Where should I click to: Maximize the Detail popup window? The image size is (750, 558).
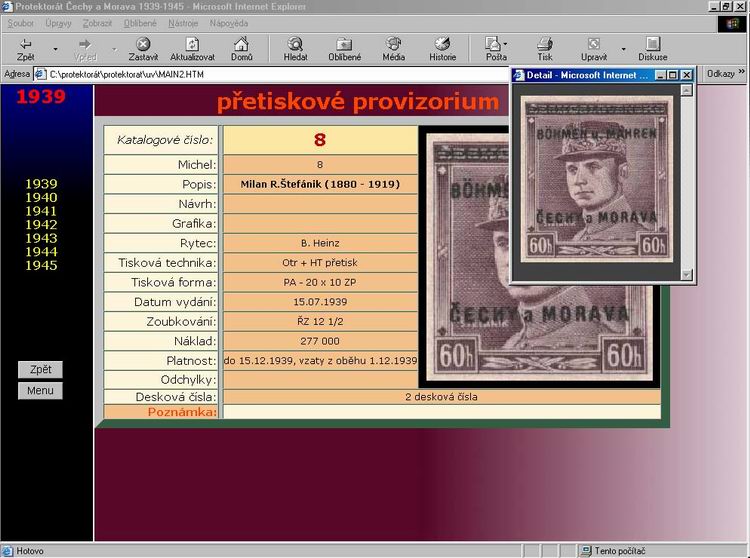click(x=673, y=75)
